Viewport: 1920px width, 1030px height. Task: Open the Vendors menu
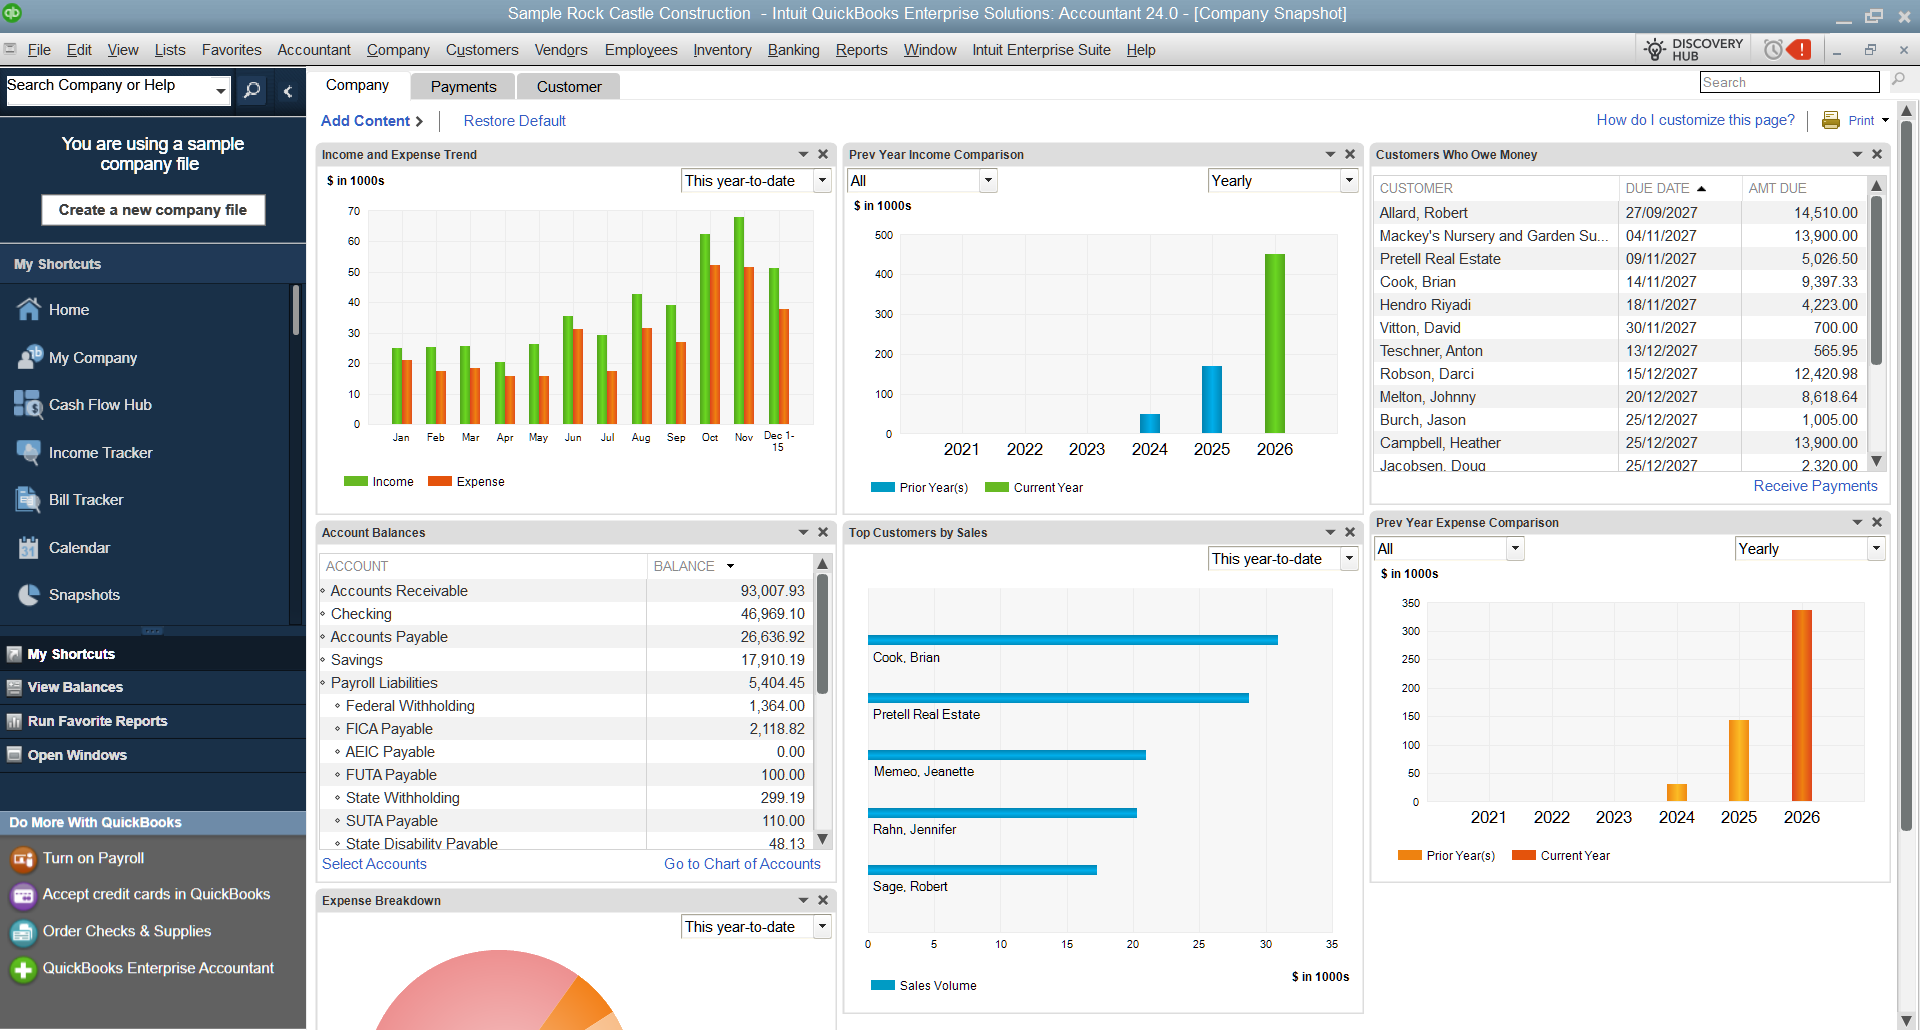click(x=560, y=50)
